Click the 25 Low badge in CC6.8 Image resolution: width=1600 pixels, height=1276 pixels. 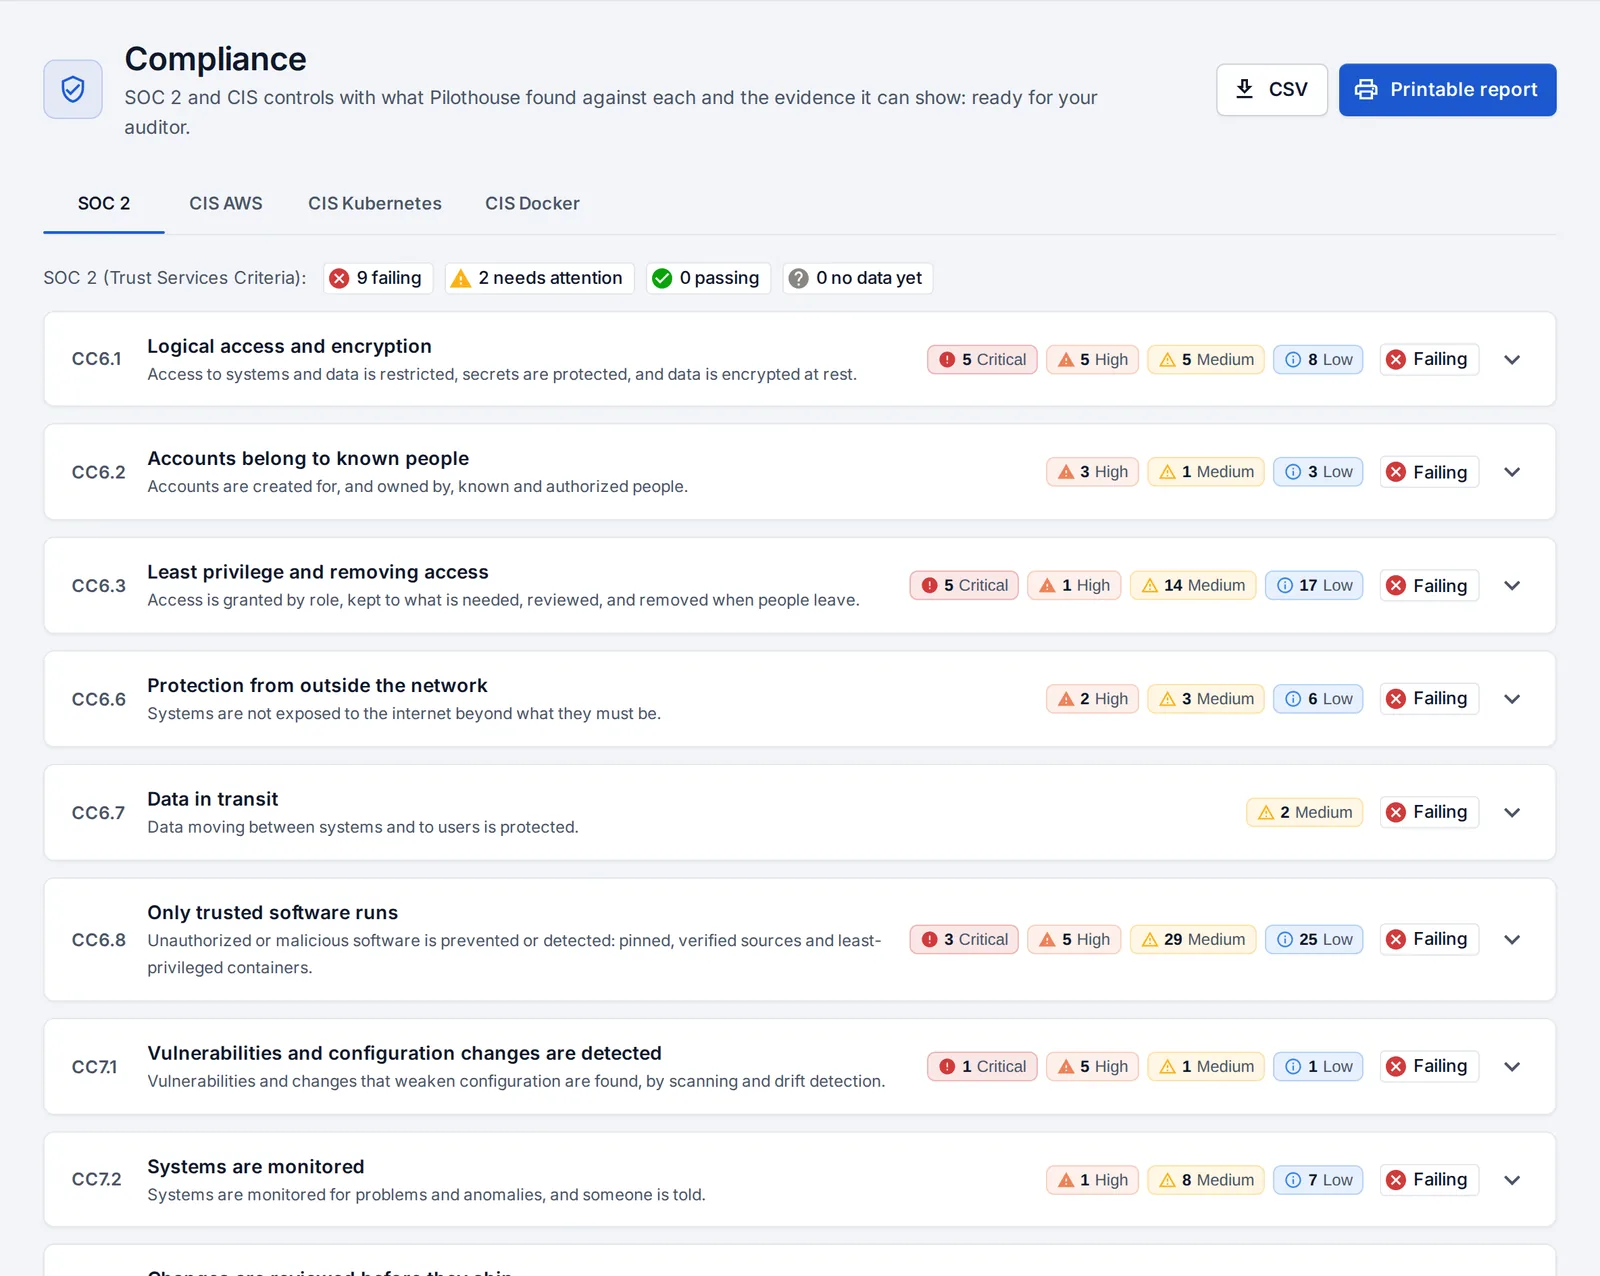(x=1314, y=940)
